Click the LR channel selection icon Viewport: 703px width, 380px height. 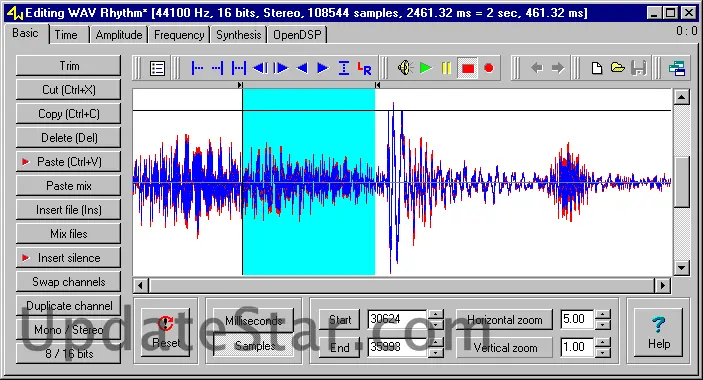point(364,68)
